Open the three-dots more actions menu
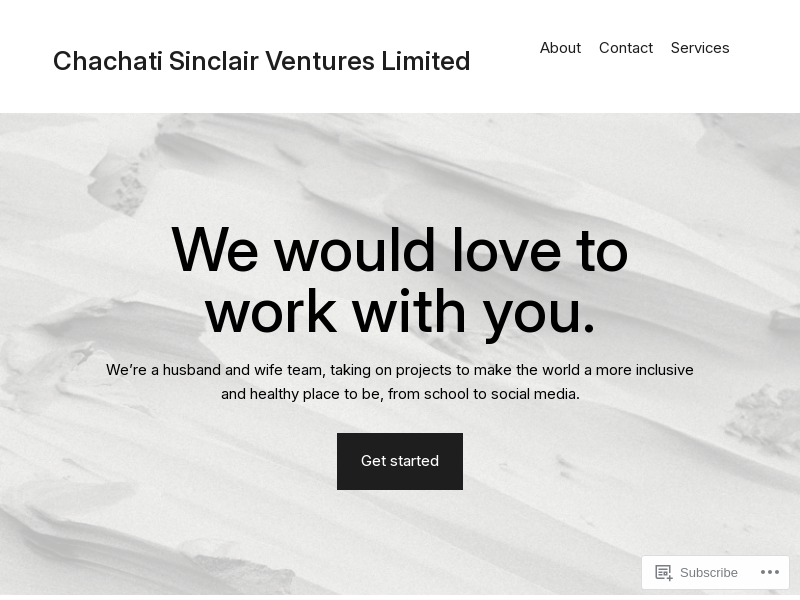 [769, 572]
